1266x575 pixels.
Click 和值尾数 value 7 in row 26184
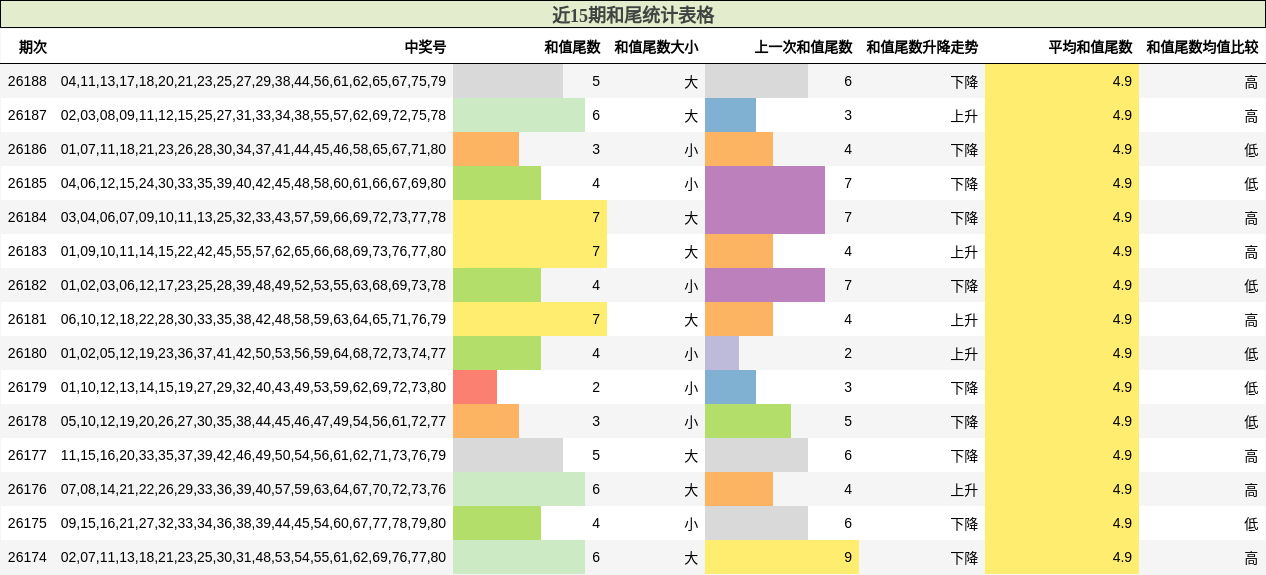[x=596, y=217]
